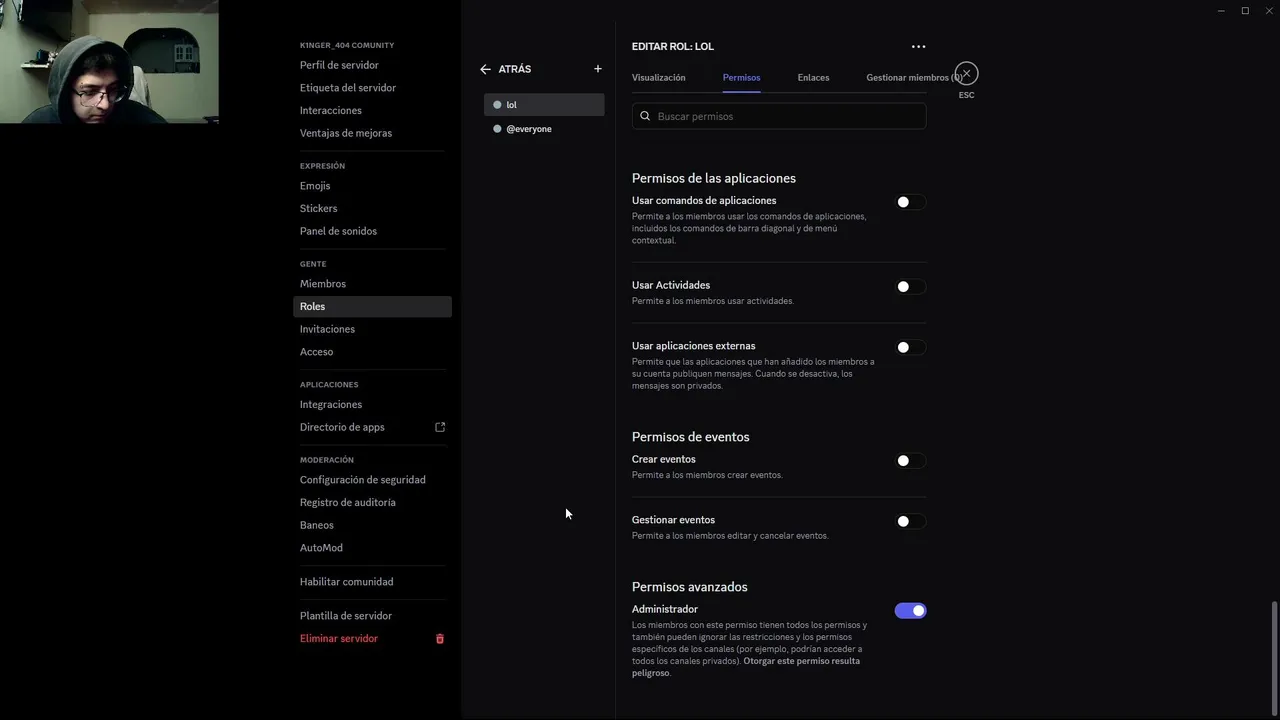
Task: Select the lol role color dot
Action: (x=497, y=105)
